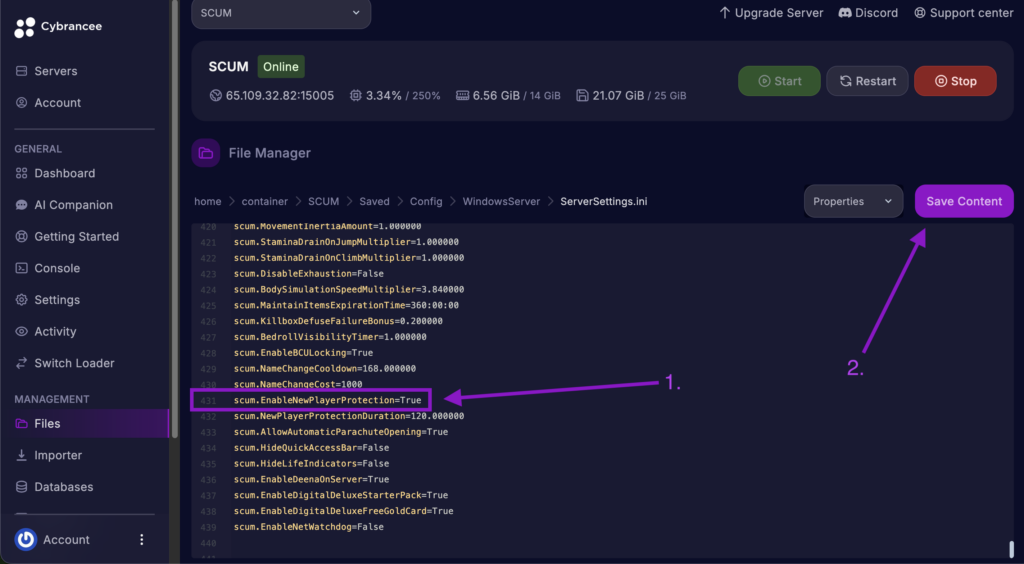Click the 65.109.32.82:15005 server address
This screenshot has width=1024, height=564.
280,95
